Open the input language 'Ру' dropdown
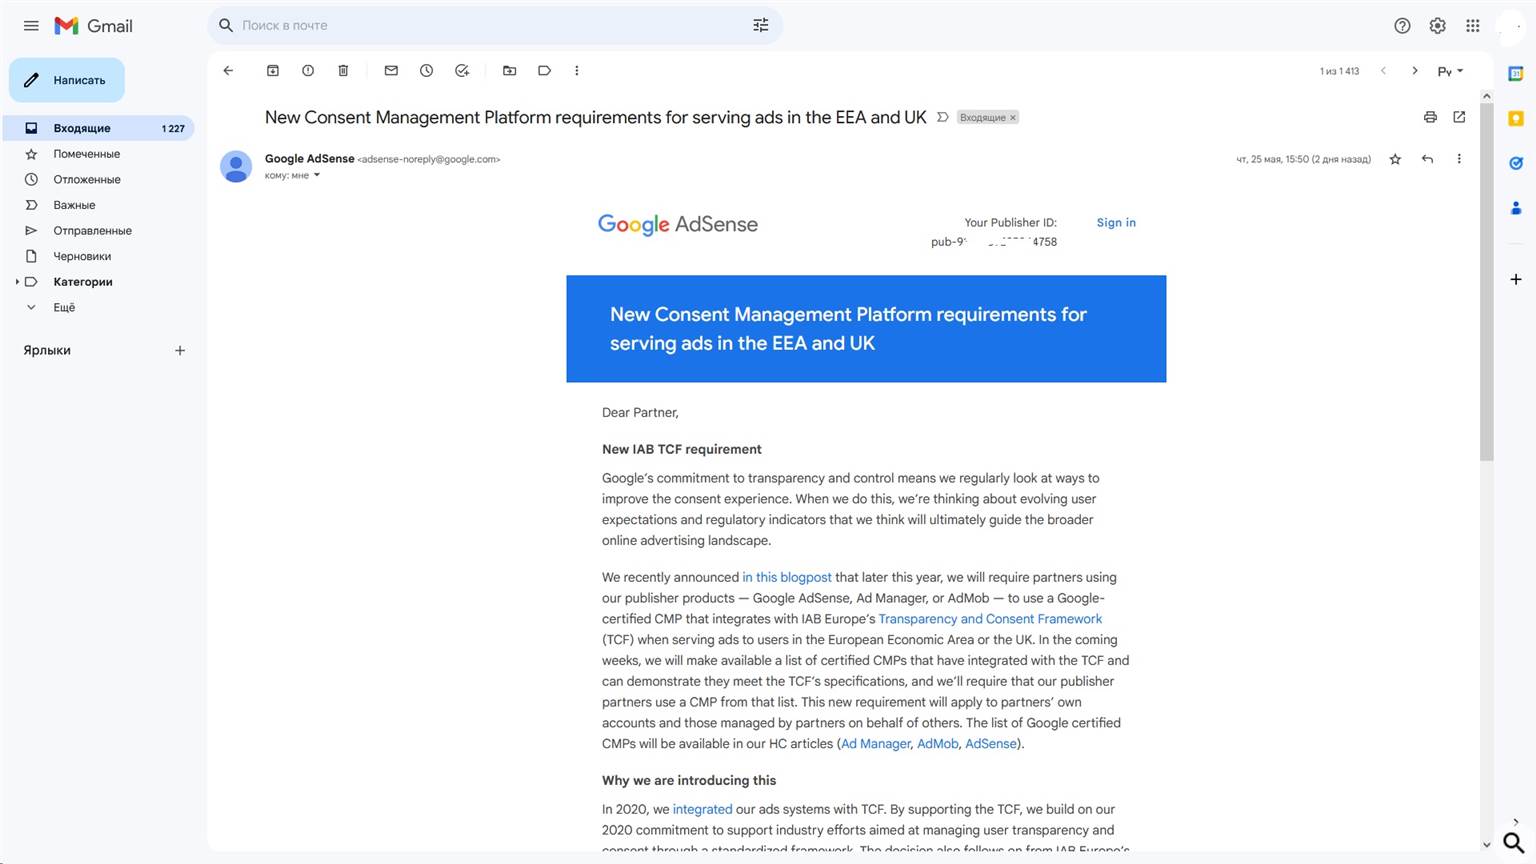The width and height of the screenshot is (1536, 864). tap(1450, 71)
